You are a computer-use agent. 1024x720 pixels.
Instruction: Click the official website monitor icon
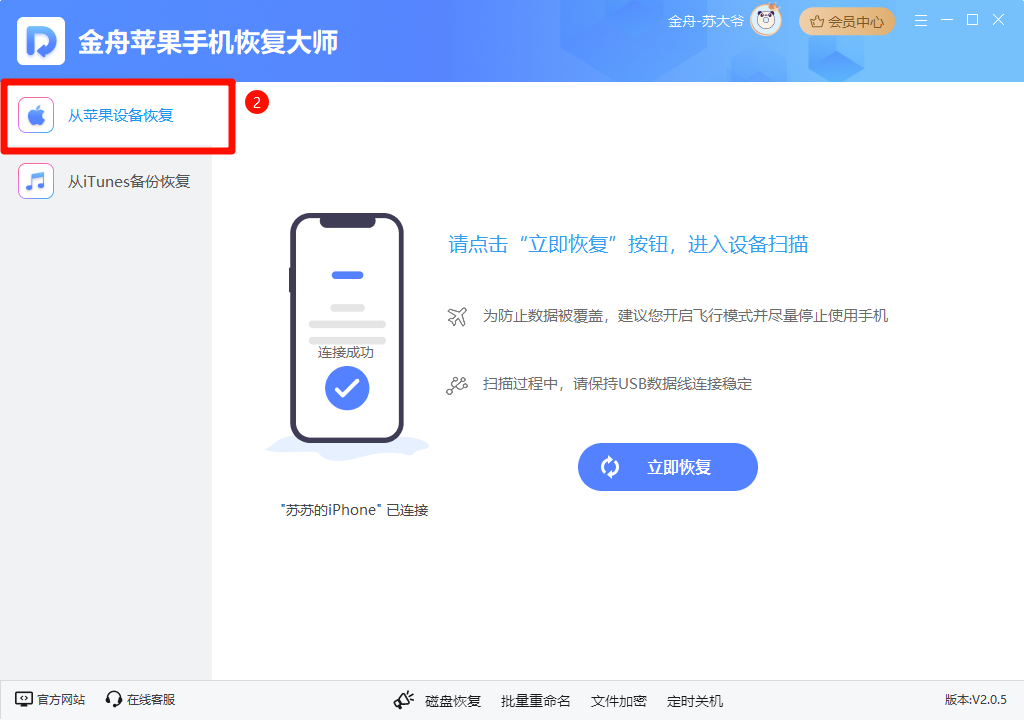click(x=24, y=699)
